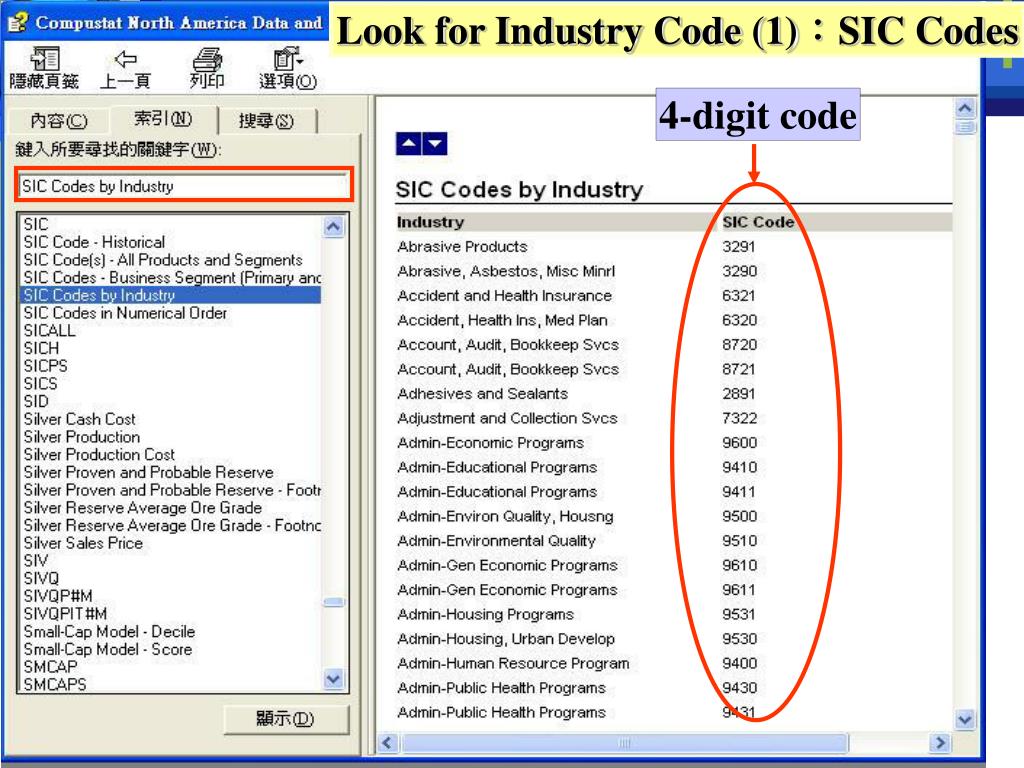Select 'Silver Sales Price' index entry

point(83,543)
